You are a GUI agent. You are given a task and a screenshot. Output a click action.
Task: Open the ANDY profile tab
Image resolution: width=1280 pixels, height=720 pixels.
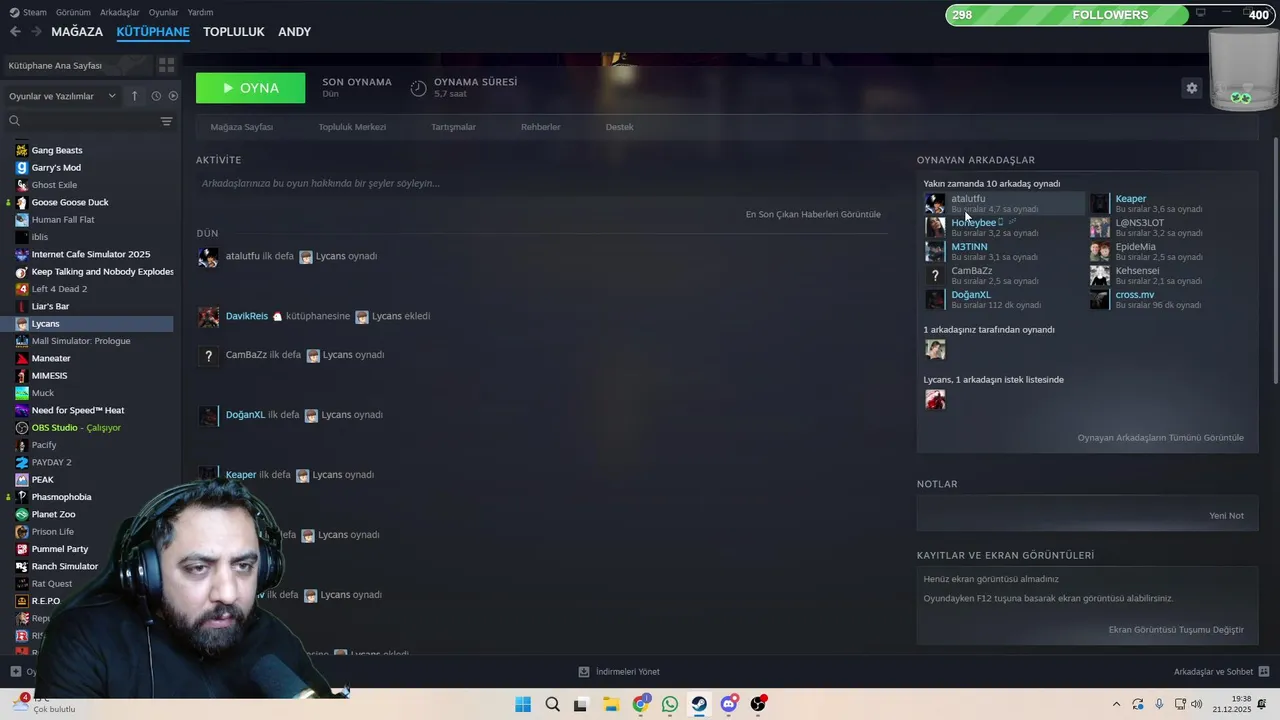294,32
